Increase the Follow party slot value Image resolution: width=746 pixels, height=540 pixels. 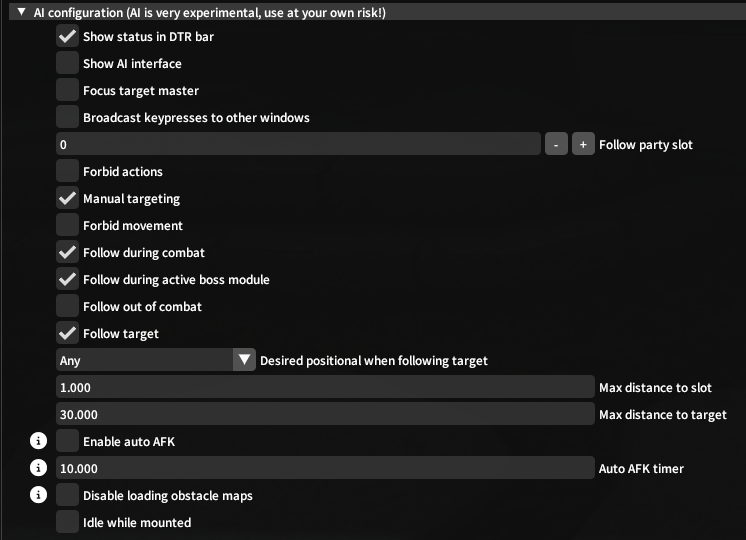[583, 145]
